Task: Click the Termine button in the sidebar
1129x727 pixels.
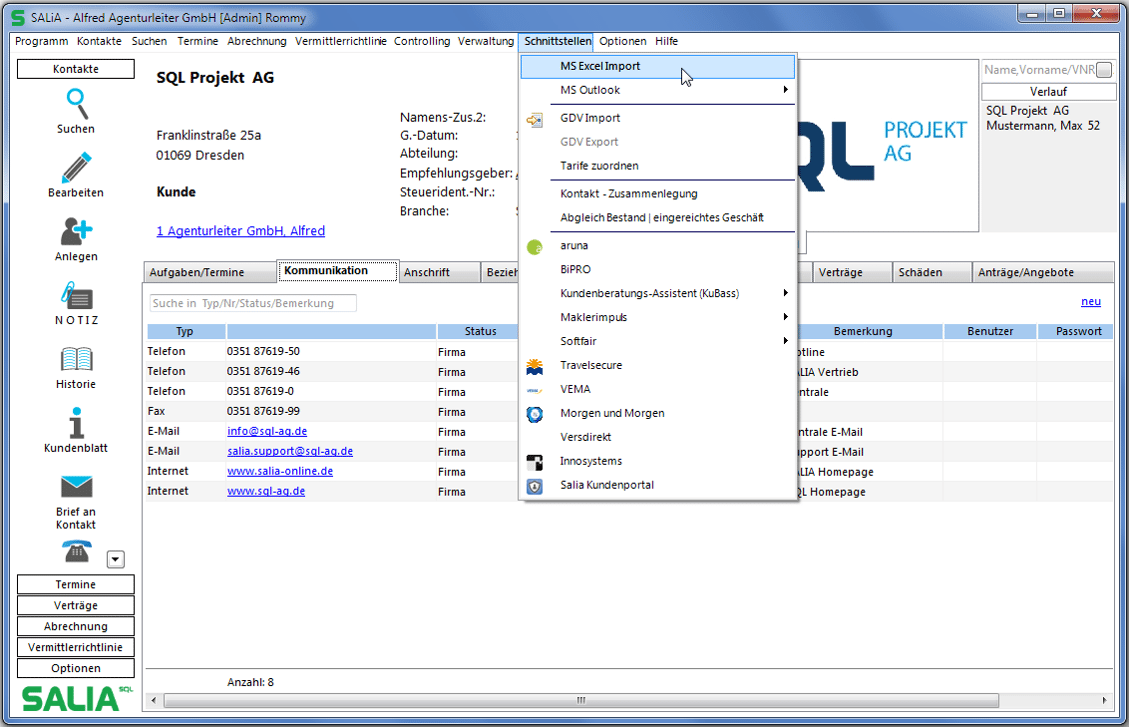Action: pyautogui.click(x=76, y=584)
